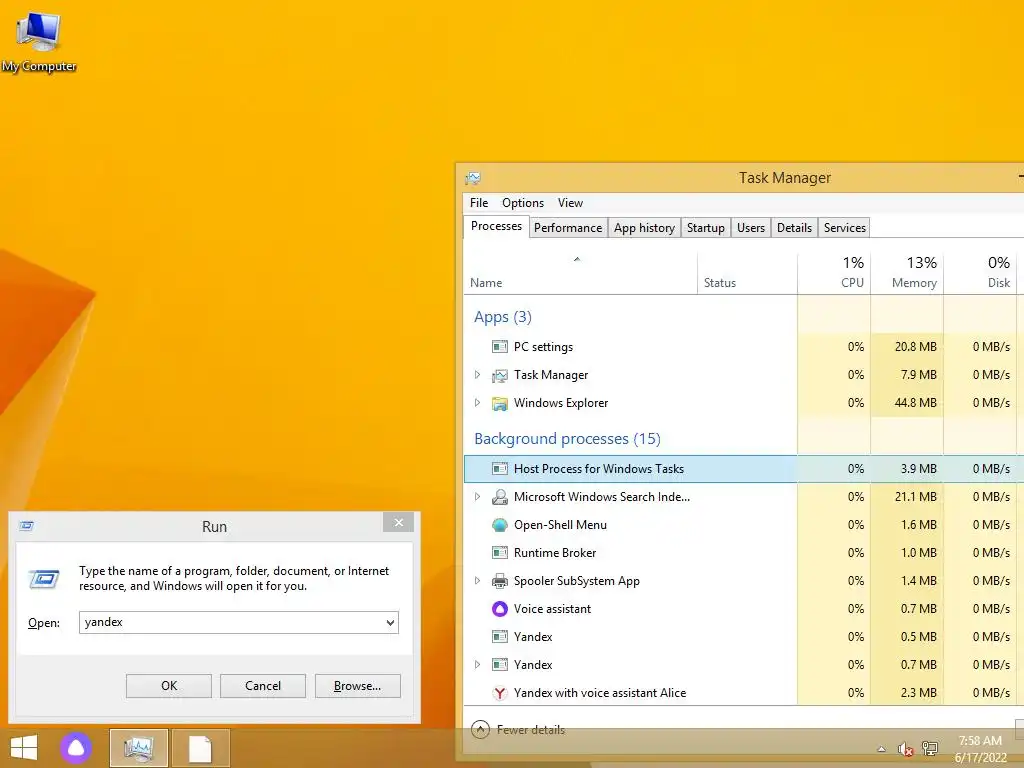Click Browse... in the Run dialog
The height and width of the screenshot is (768, 1024).
pos(357,686)
